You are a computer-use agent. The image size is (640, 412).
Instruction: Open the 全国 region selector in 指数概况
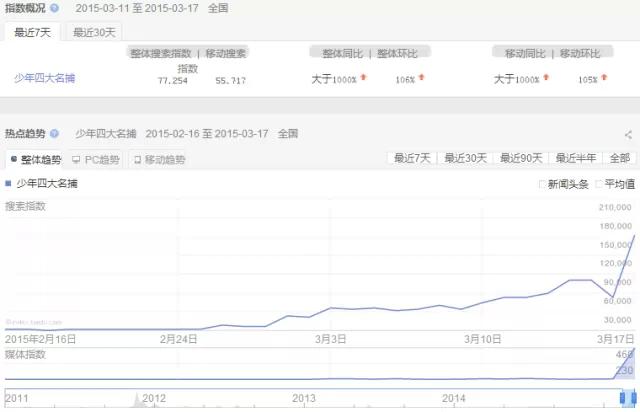coord(217,8)
